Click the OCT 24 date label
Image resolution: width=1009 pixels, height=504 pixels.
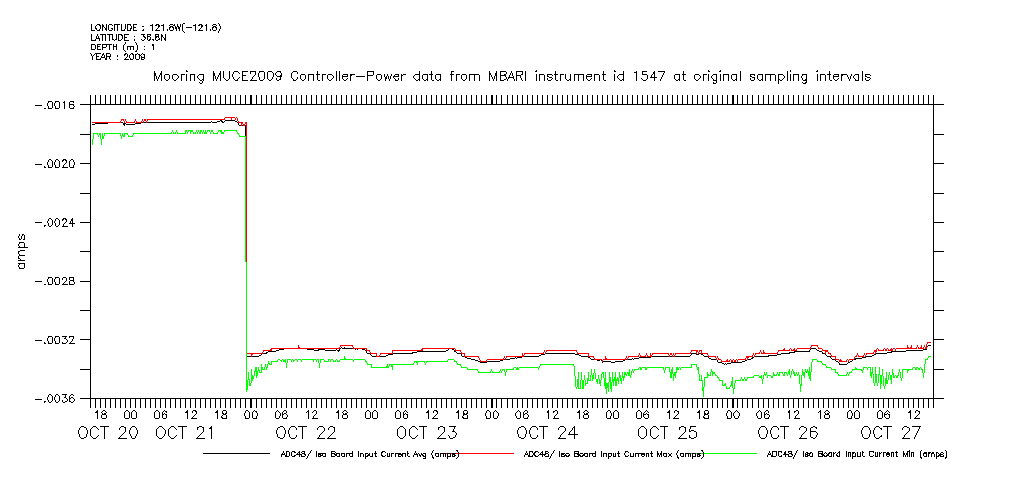pyautogui.click(x=547, y=433)
